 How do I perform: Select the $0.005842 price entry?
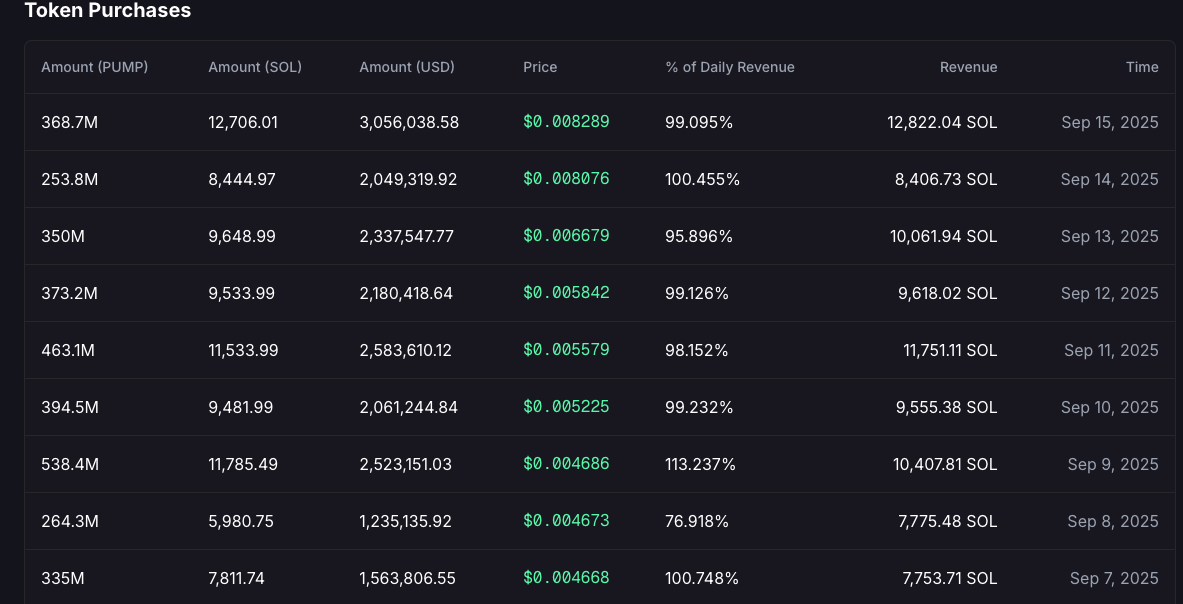(566, 293)
